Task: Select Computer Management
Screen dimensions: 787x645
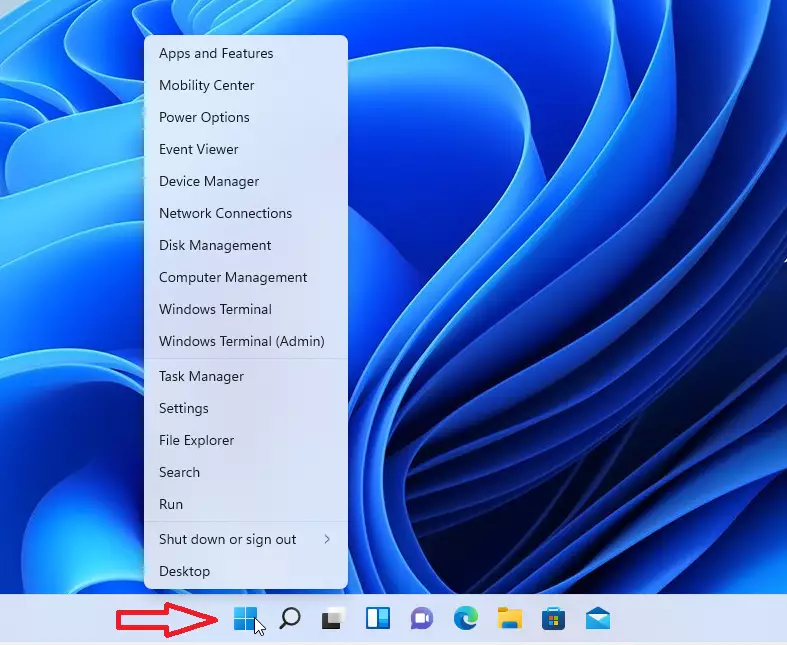Action: pyautogui.click(x=246, y=278)
